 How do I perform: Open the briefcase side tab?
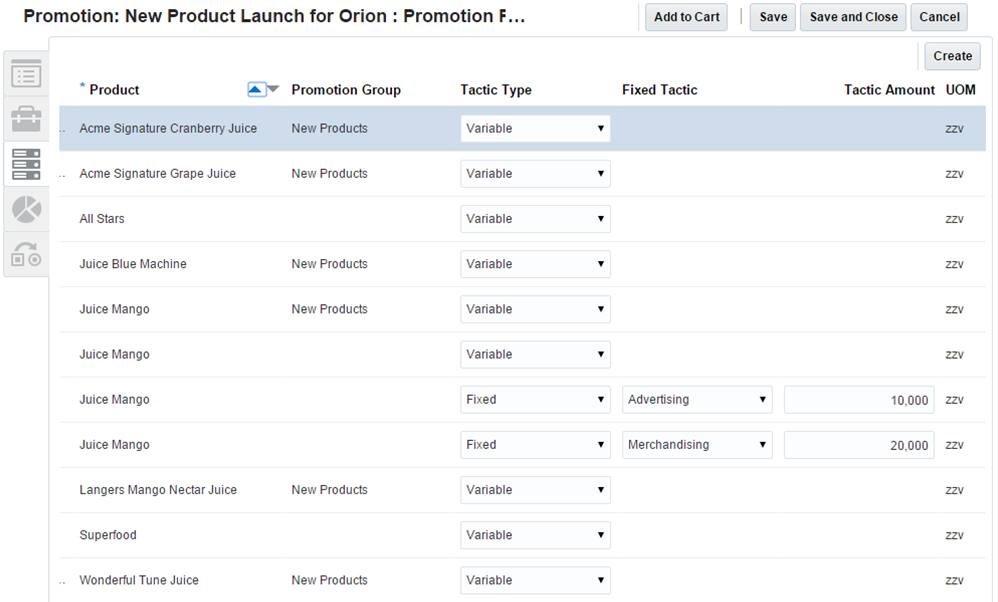[x=26, y=120]
